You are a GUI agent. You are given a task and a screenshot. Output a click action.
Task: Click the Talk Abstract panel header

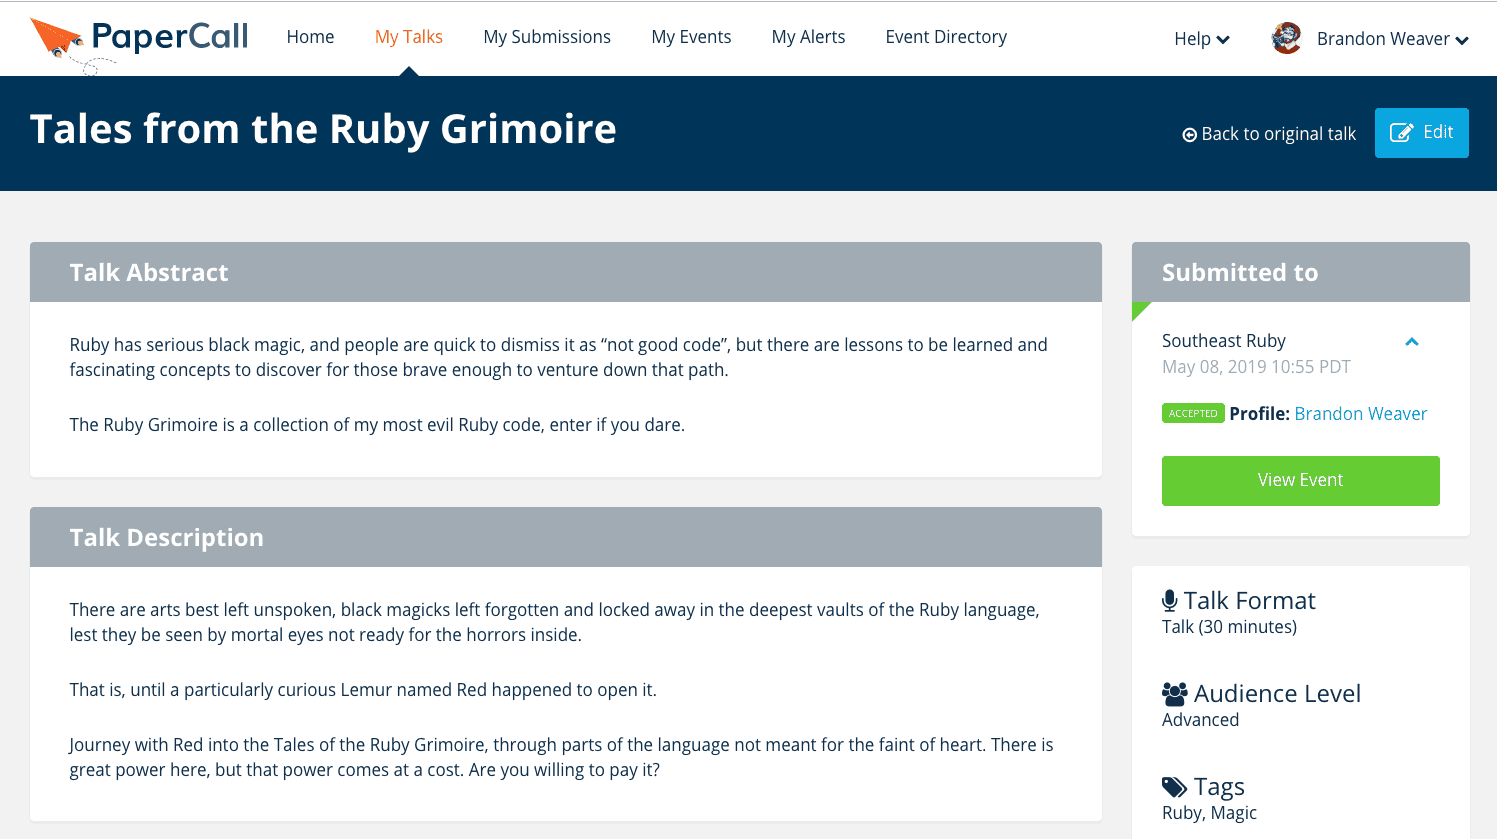tap(566, 272)
